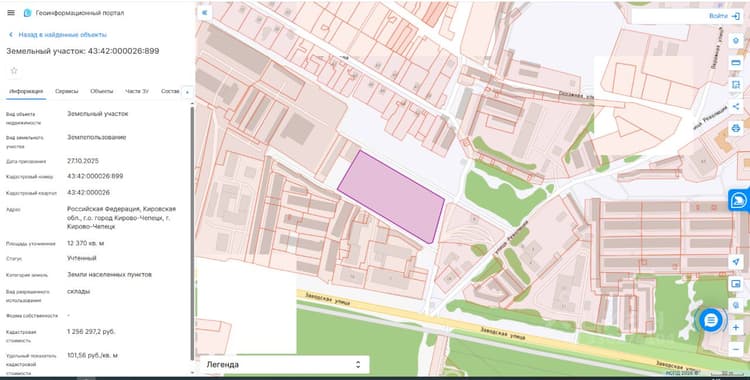750x380 pixels.
Task: Switch to the Сервисы tab
Action: pos(66,91)
